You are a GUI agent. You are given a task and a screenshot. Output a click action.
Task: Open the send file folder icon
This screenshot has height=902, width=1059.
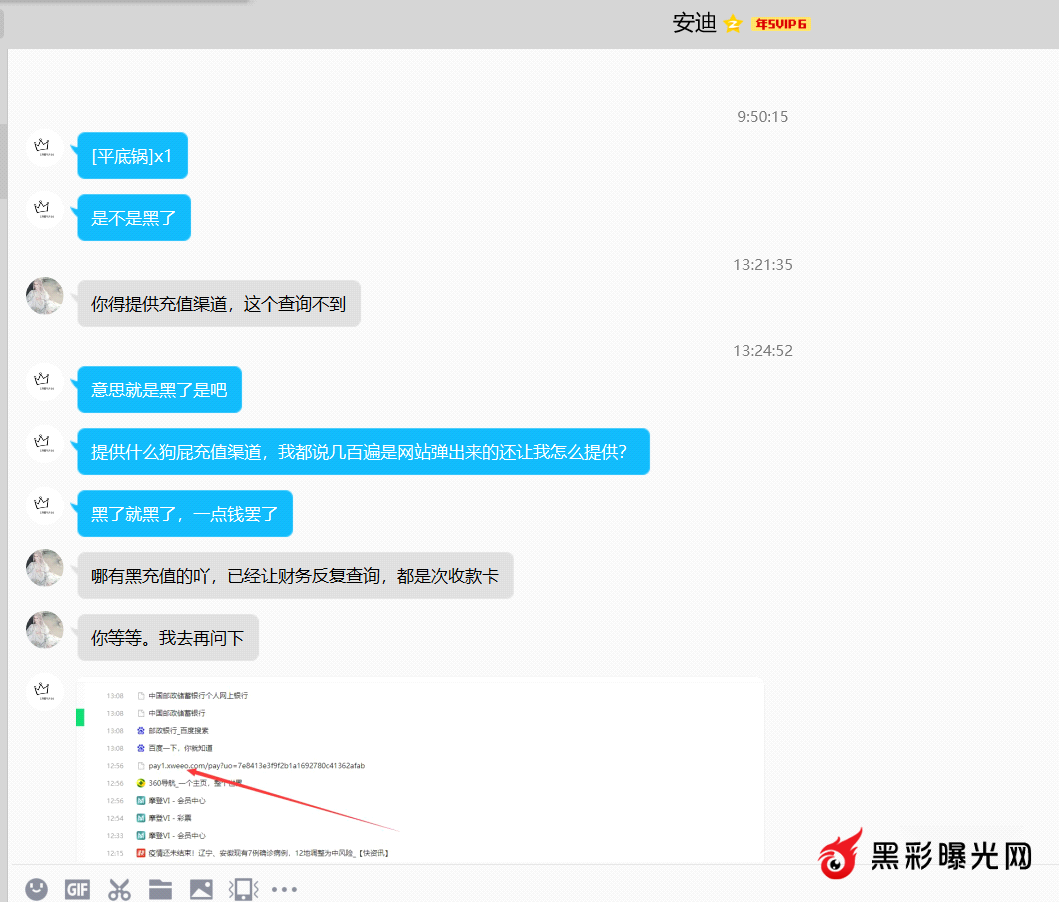click(x=161, y=888)
